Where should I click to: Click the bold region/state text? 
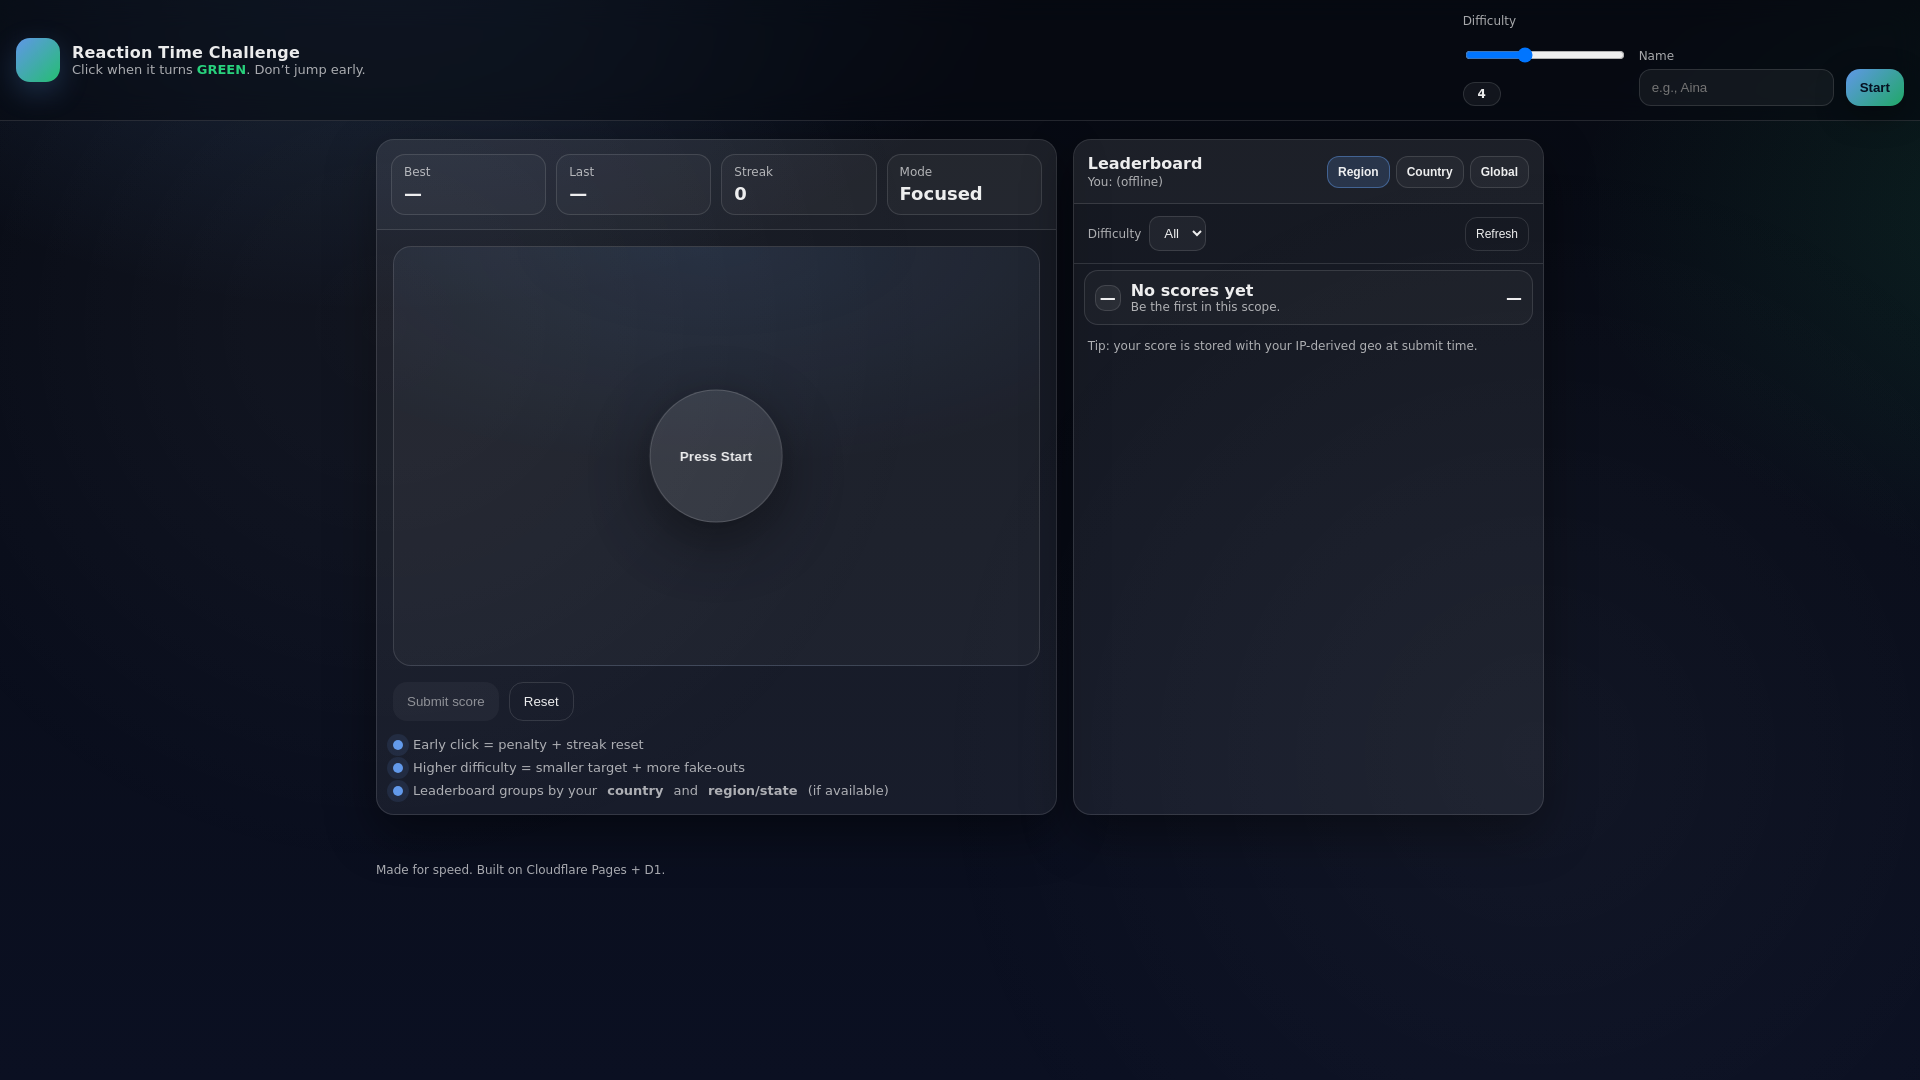pos(753,791)
